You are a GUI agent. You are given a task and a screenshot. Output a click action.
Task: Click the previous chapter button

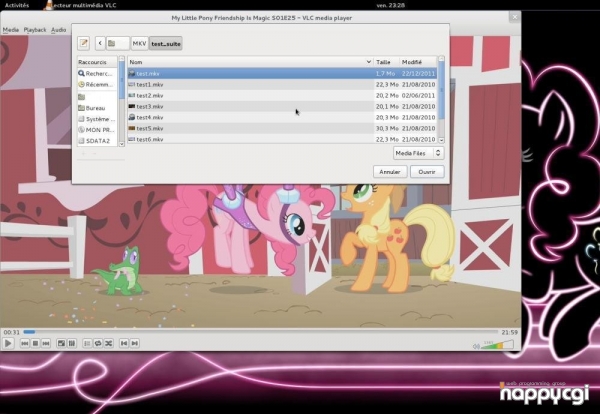[124, 344]
